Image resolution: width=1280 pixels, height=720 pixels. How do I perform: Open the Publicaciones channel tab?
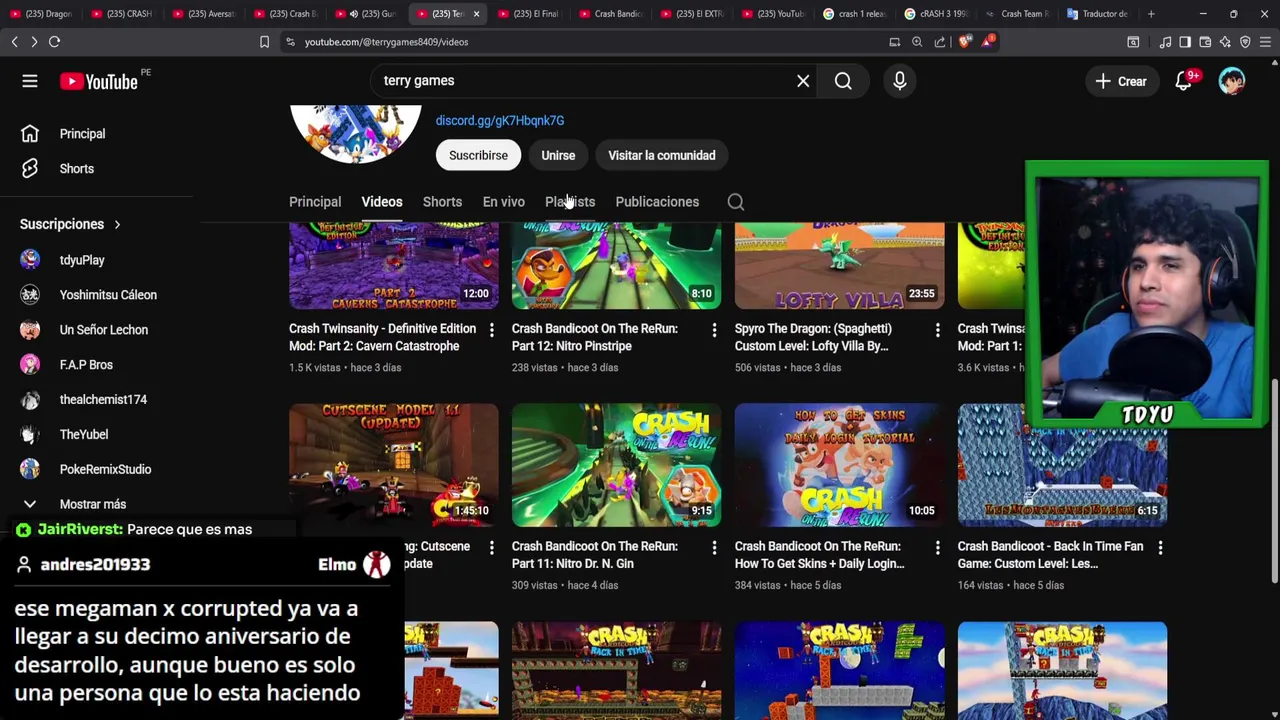(657, 202)
